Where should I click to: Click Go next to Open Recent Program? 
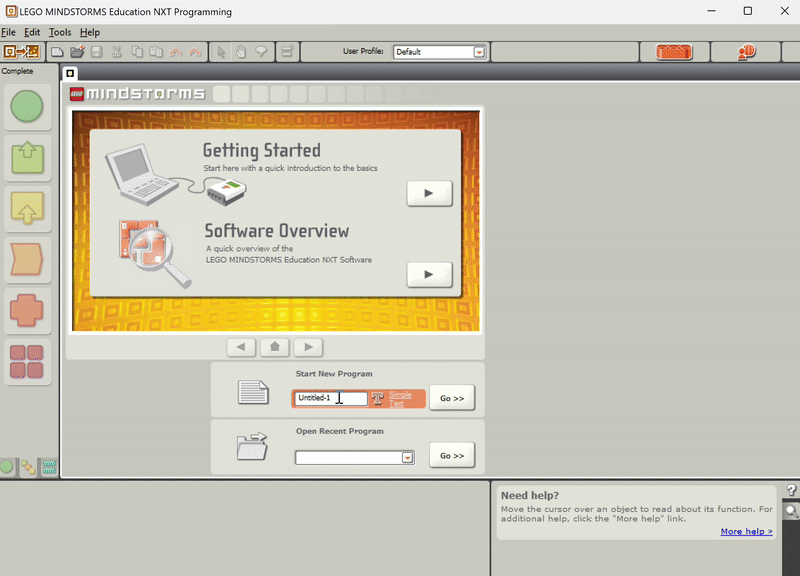point(452,456)
